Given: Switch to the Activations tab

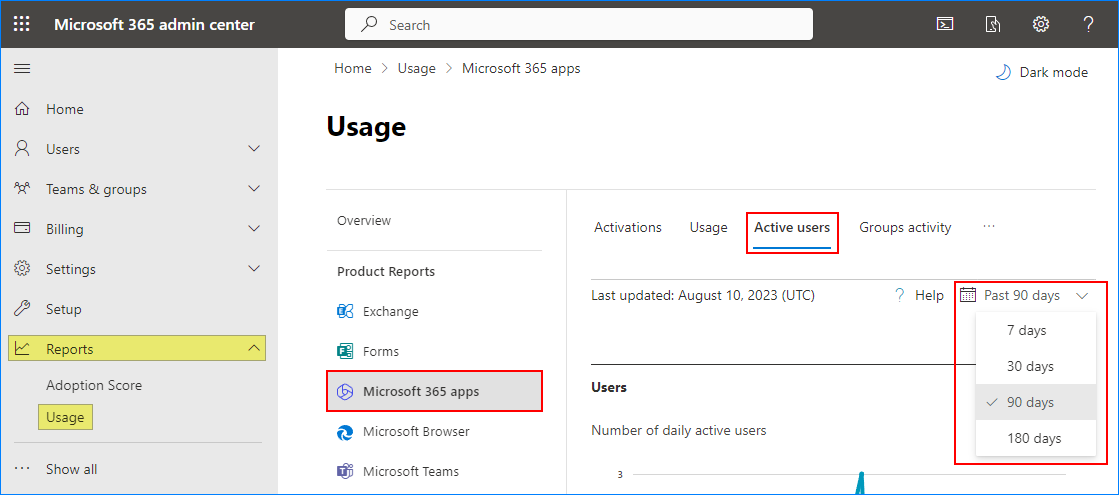Looking at the screenshot, I should pyautogui.click(x=628, y=228).
